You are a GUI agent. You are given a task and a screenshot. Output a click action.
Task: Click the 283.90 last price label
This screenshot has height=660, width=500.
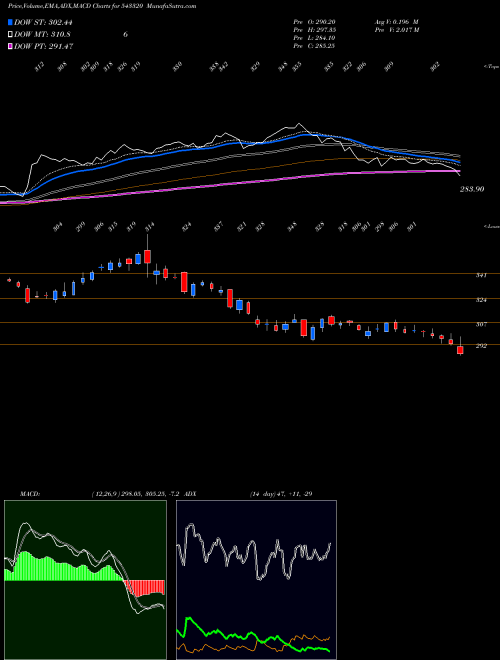click(x=471, y=189)
